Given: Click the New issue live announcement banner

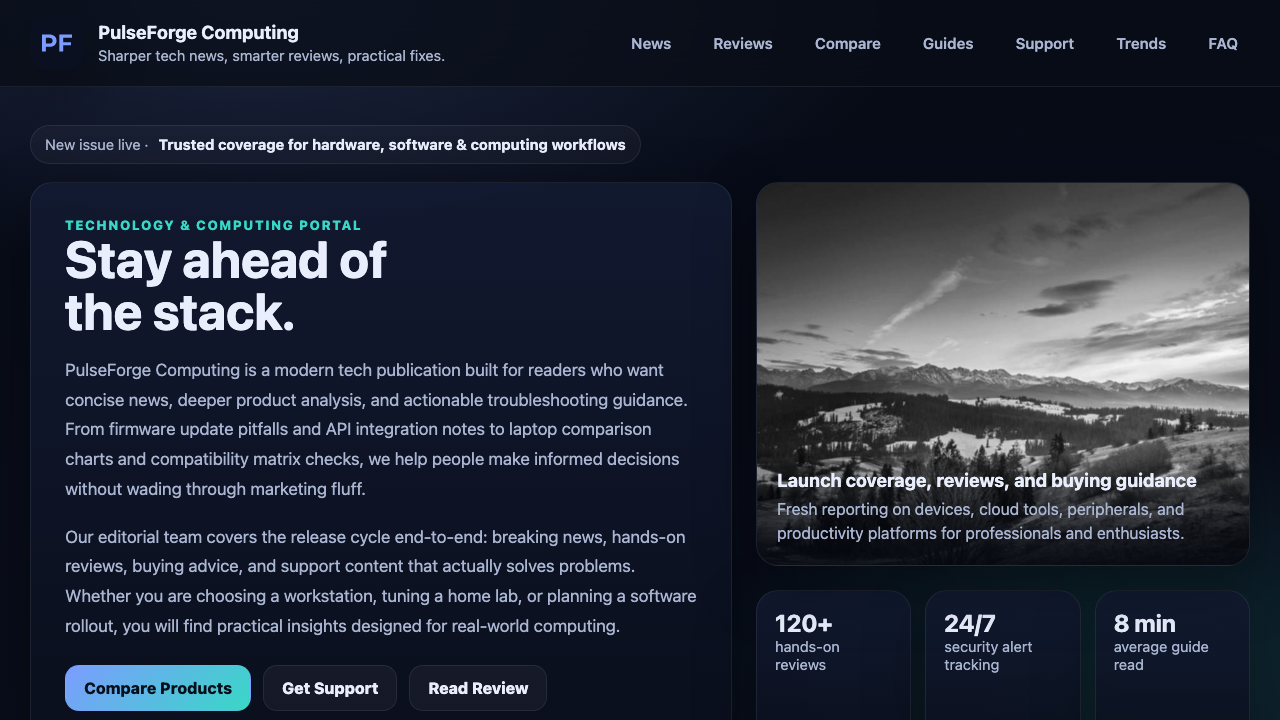Looking at the screenshot, I should coord(335,144).
